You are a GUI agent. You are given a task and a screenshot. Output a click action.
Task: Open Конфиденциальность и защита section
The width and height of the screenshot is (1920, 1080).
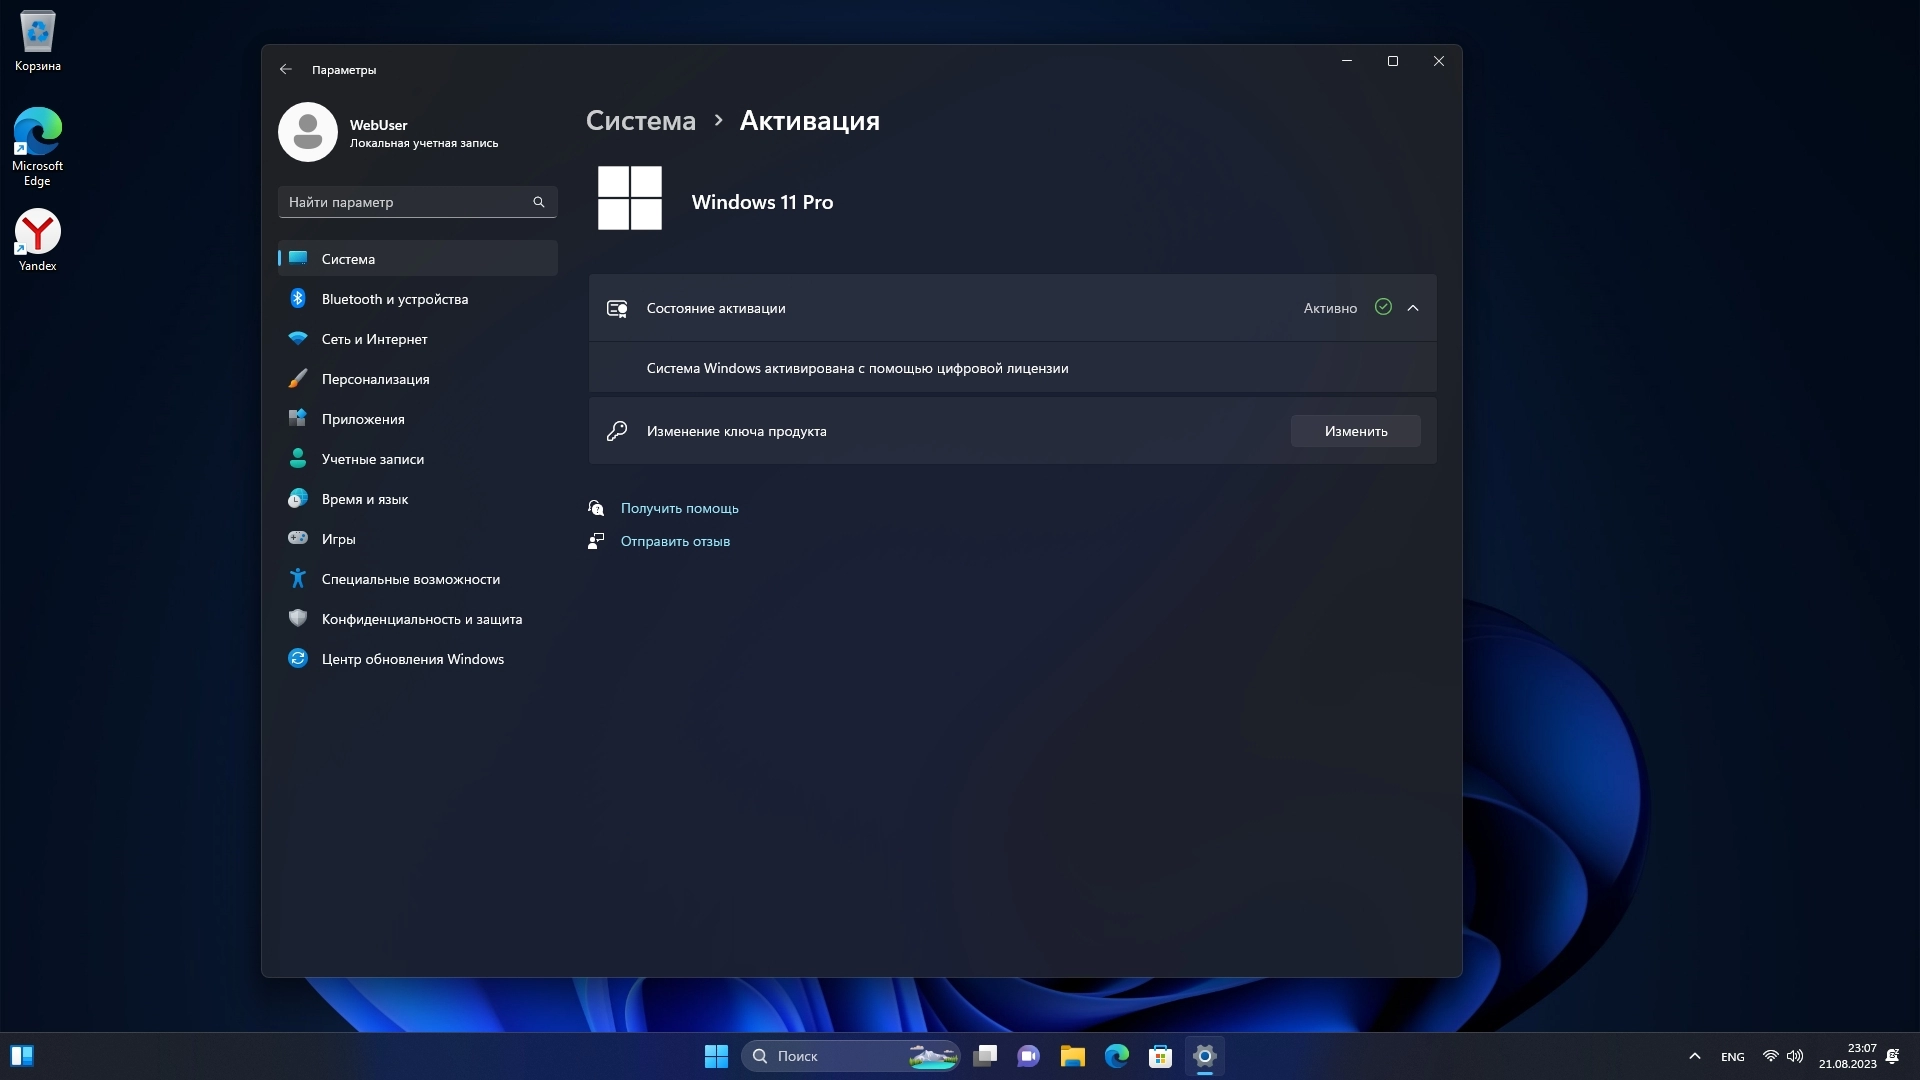click(421, 619)
